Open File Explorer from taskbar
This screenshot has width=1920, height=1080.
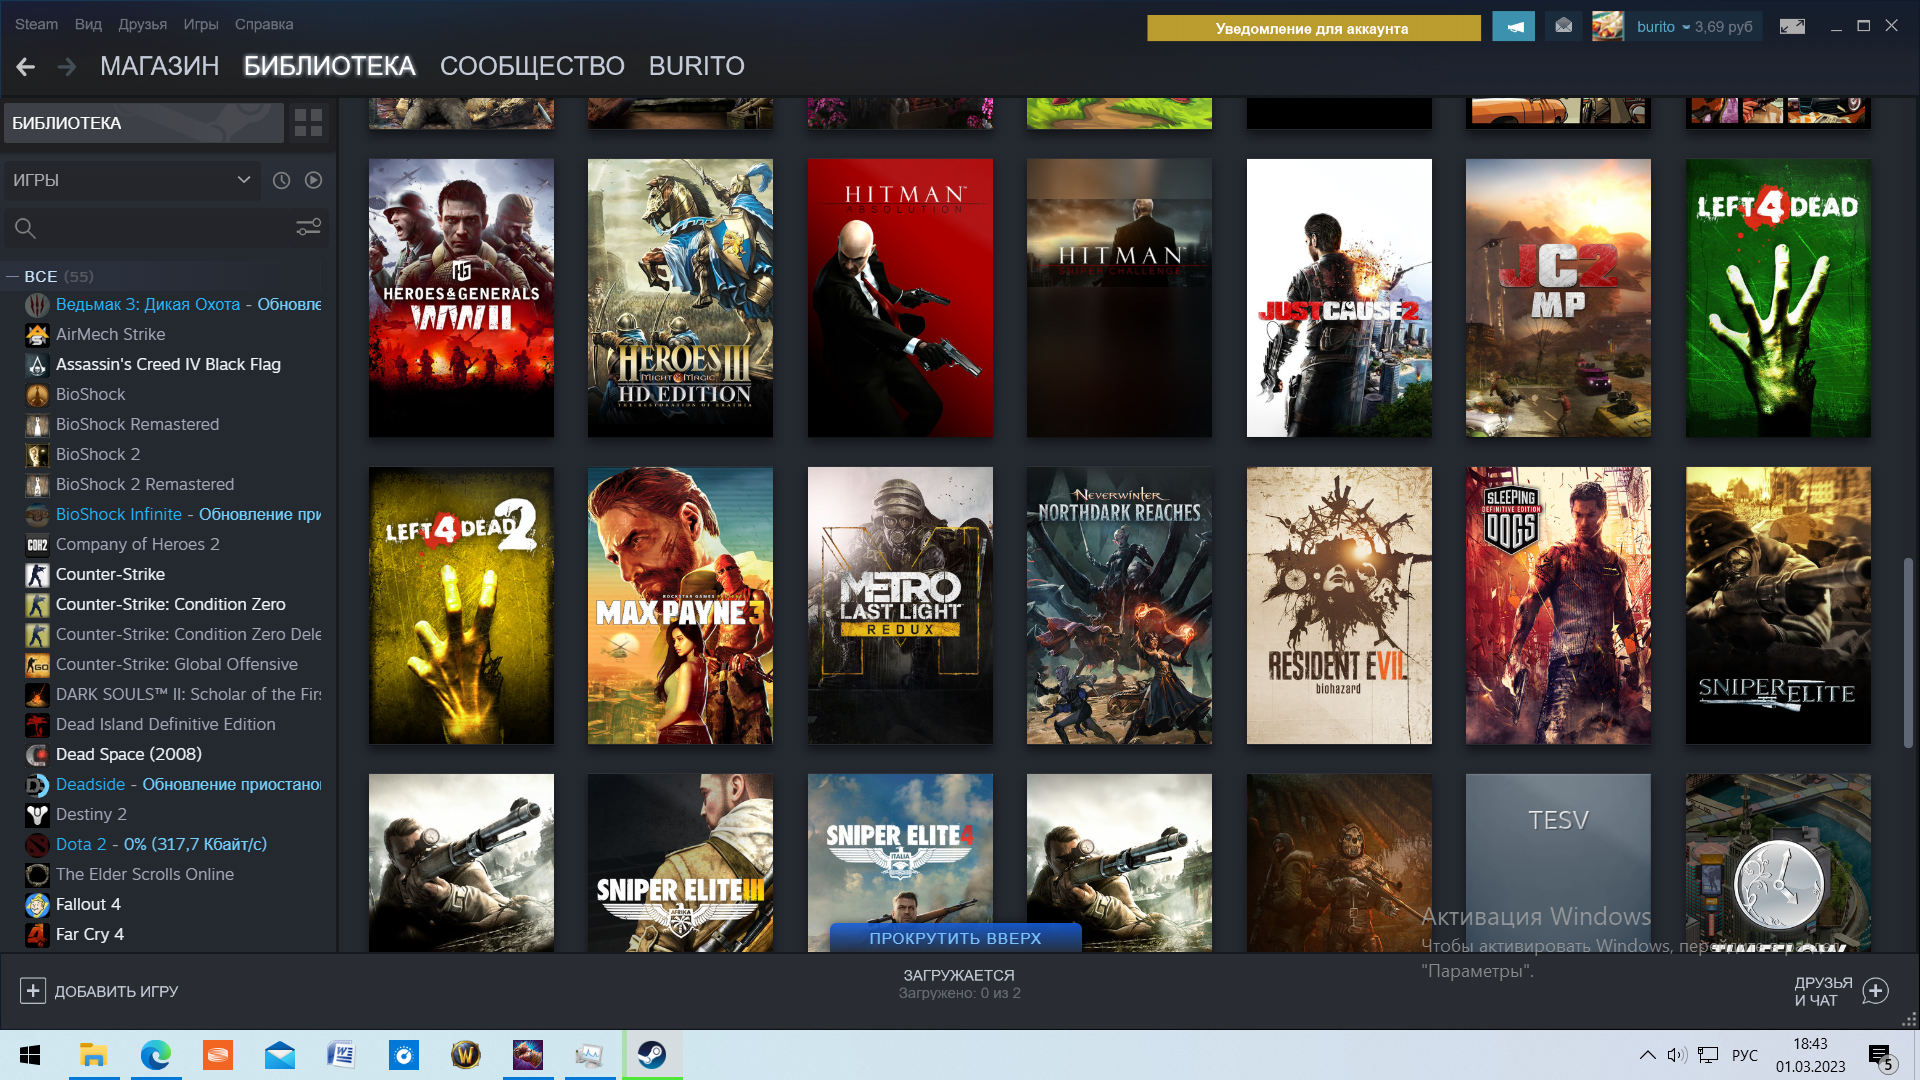(x=94, y=1055)
